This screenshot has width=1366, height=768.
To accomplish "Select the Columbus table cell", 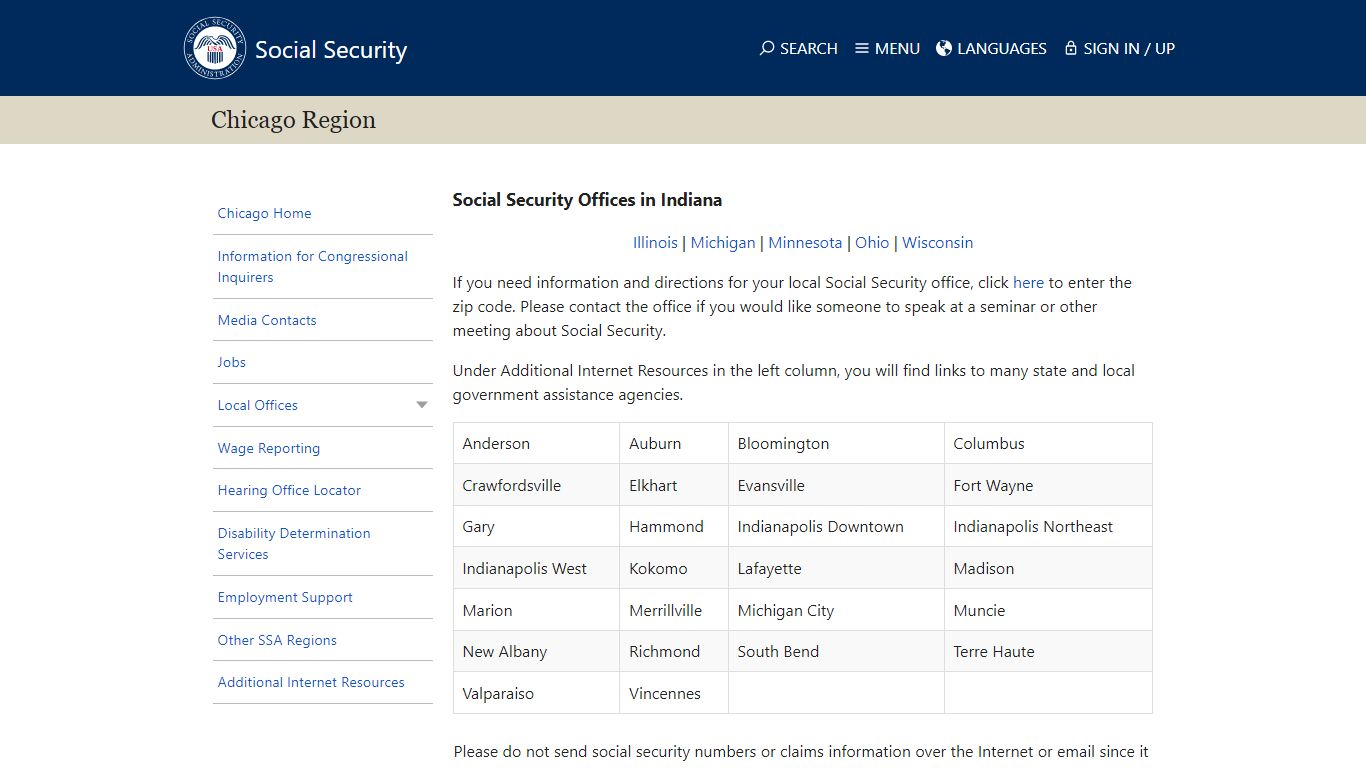I will pos(1048,443).
